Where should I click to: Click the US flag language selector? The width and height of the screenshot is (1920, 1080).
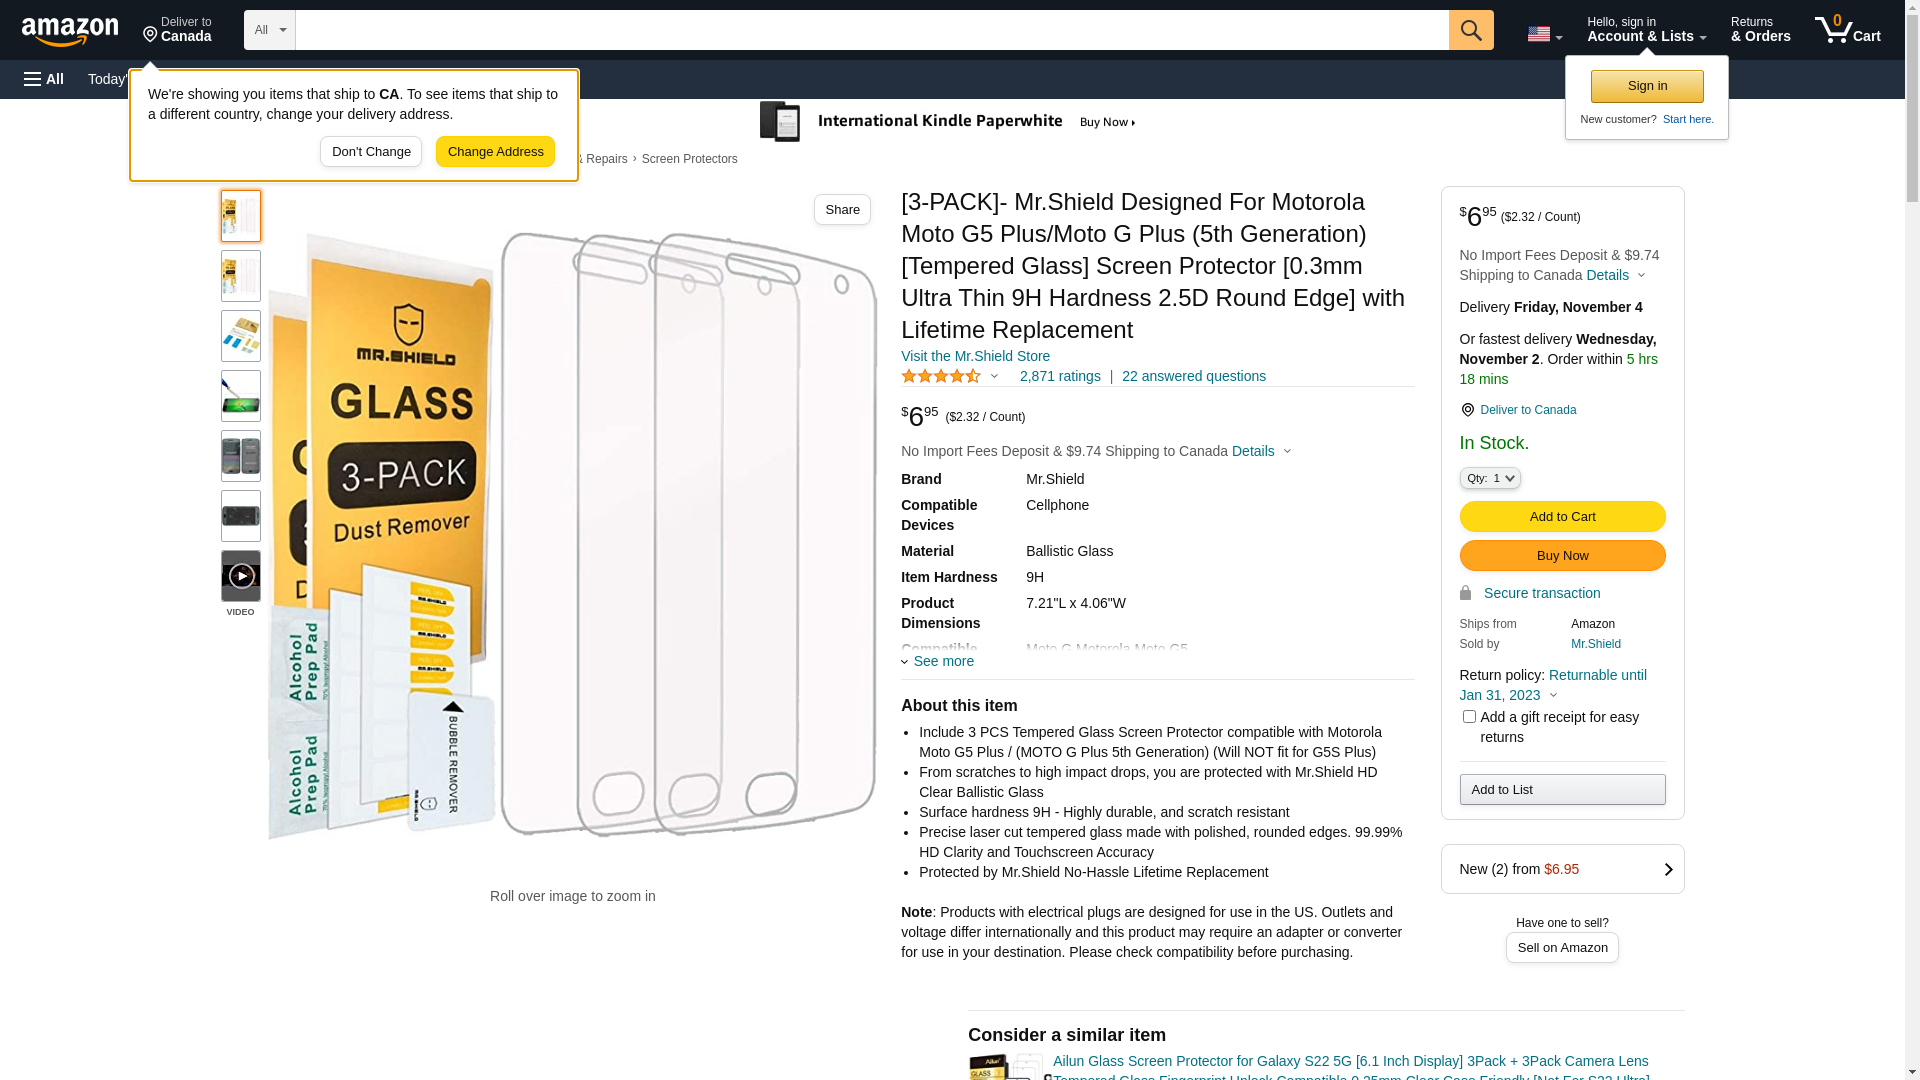pos(1543,34)
